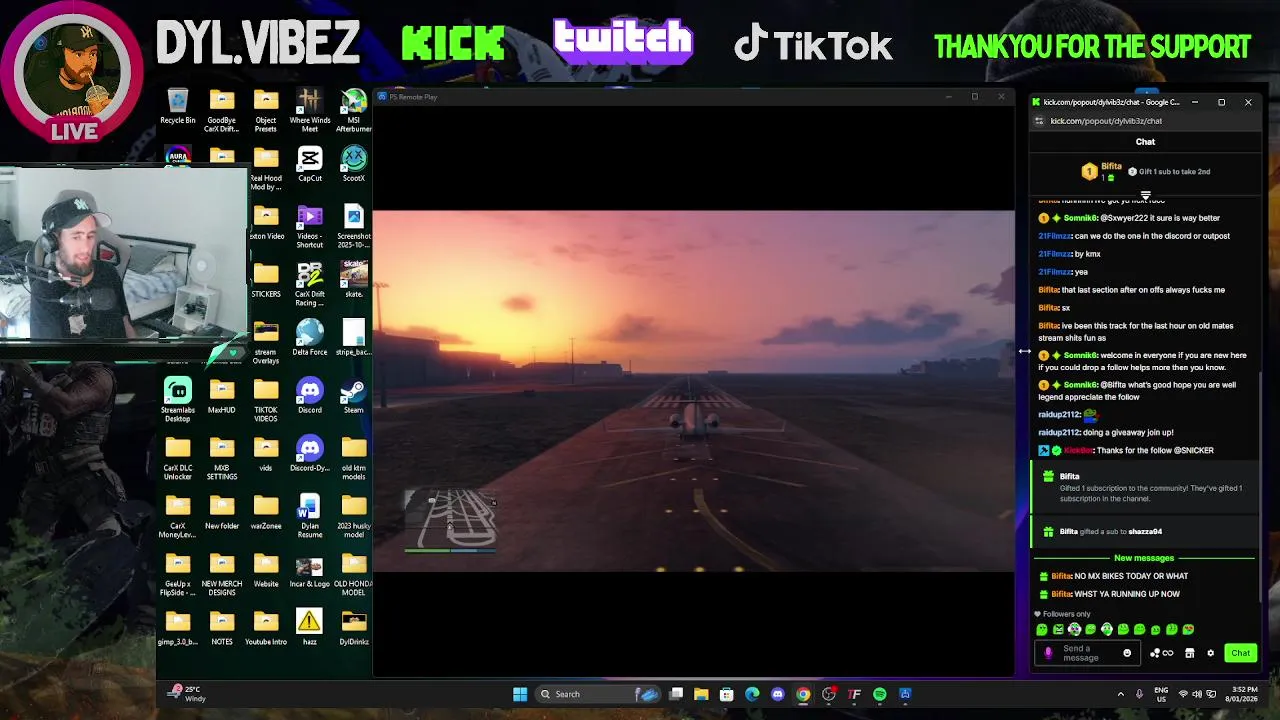Open MSI Afterburner desktop shortcut
Image resolution: width=1280 pixels, height=720 pixels.
354,111
